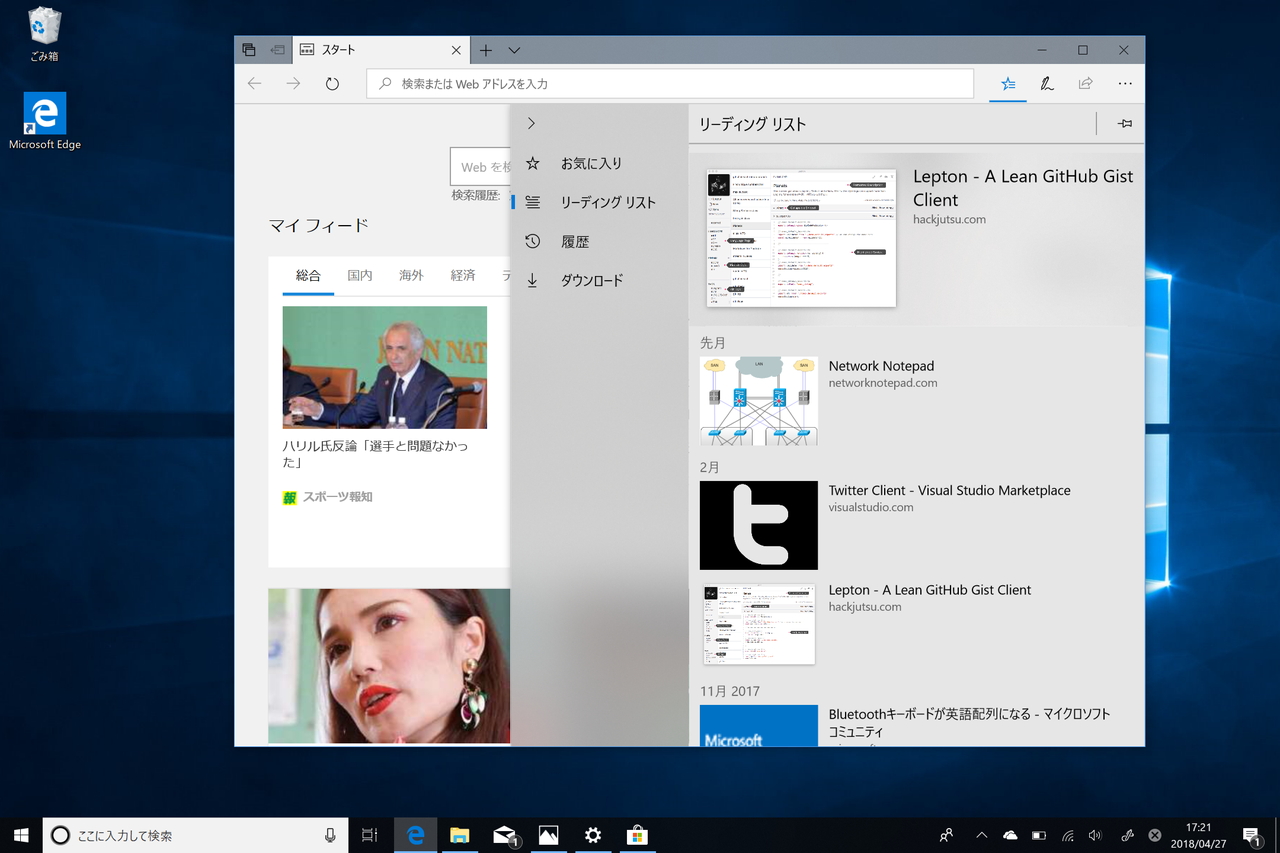Open ダウンロード in the hub

pos(599,280)
